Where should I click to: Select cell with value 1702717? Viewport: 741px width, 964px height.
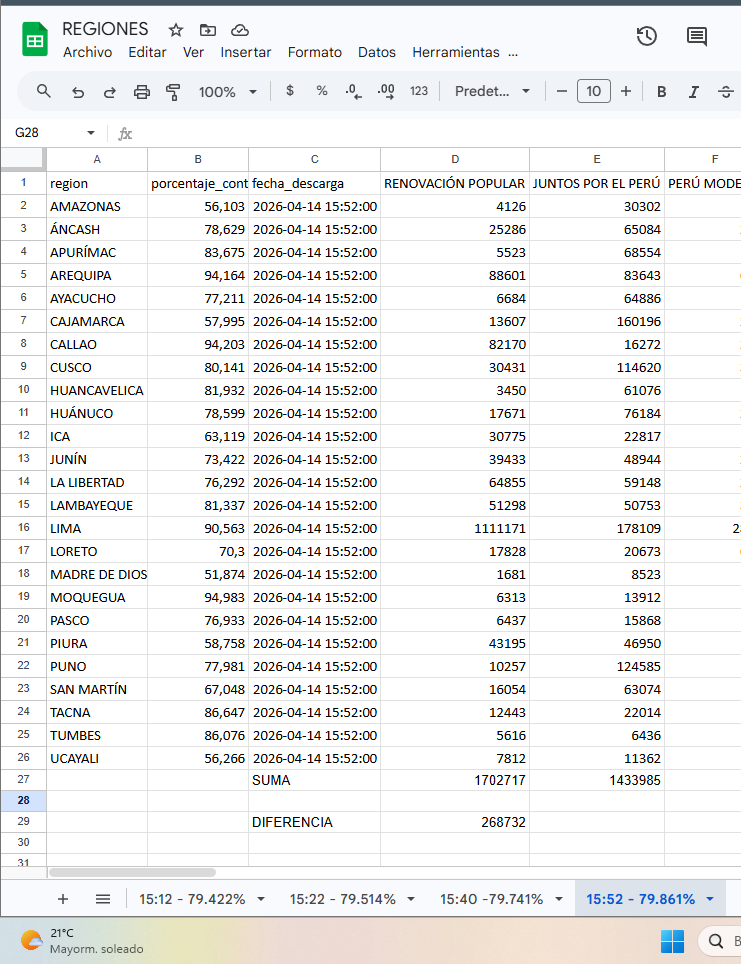coord(455,780)
